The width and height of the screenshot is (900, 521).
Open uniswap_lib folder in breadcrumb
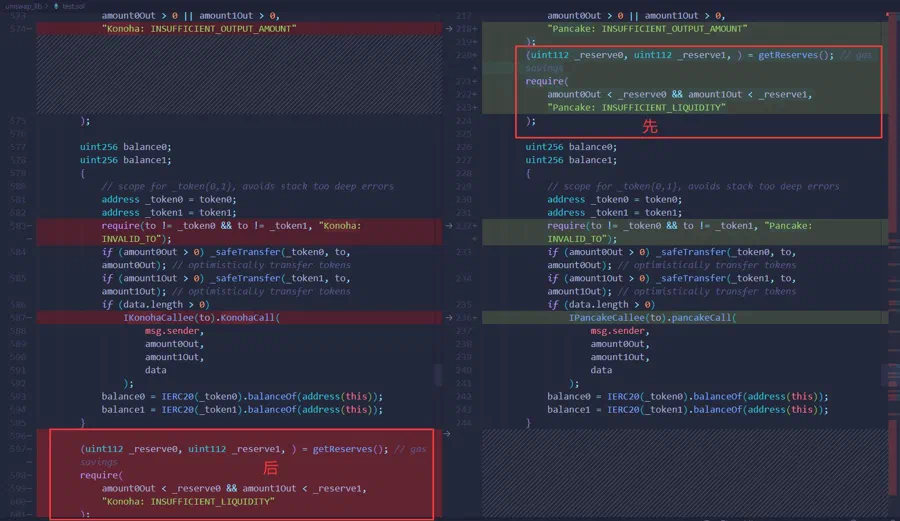[24, 6]
